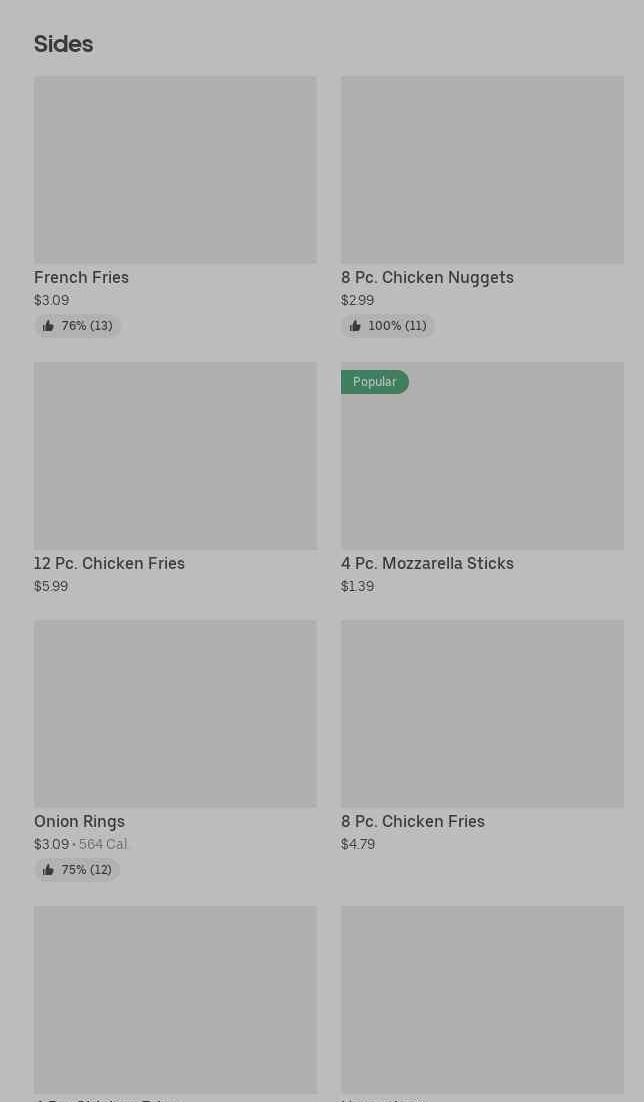Open the 4 Pc. Mozzarella Sticks photo
The width and height of the screenshot is (644, 1102).
[x=482, y=466]
